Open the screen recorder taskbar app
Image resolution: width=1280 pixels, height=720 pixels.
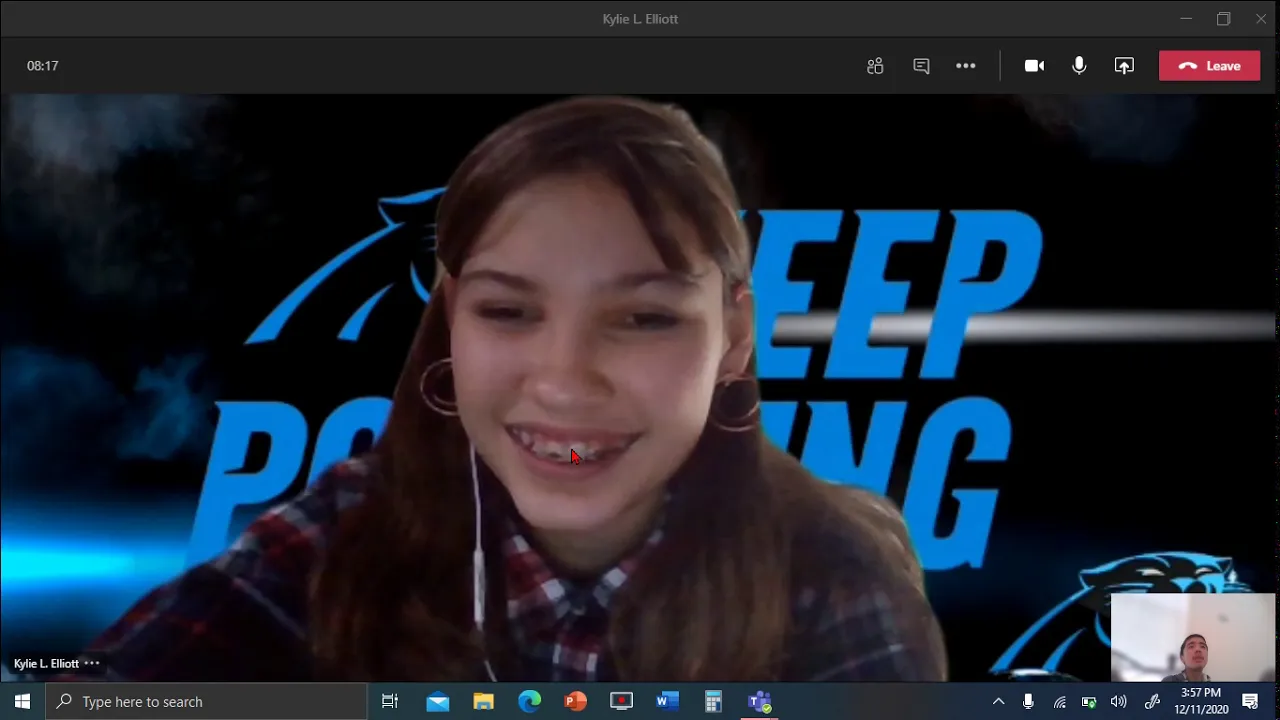(x=622, y=701)
